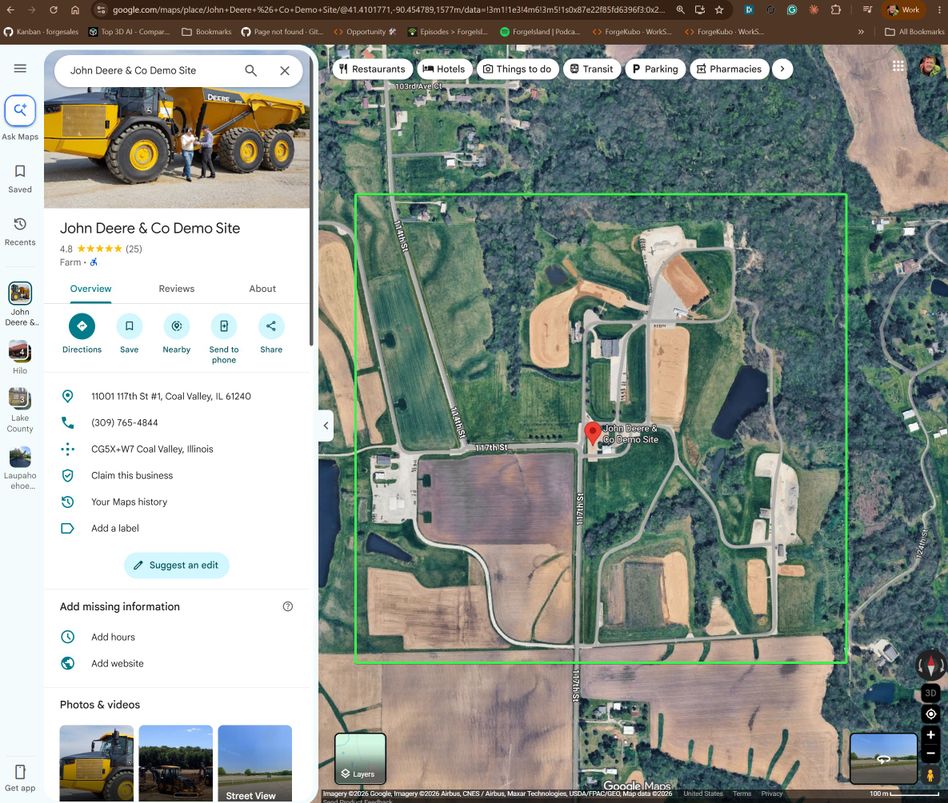
Task: Select the John Deere recent place thumbnail
Action: (x=20, y=293)
